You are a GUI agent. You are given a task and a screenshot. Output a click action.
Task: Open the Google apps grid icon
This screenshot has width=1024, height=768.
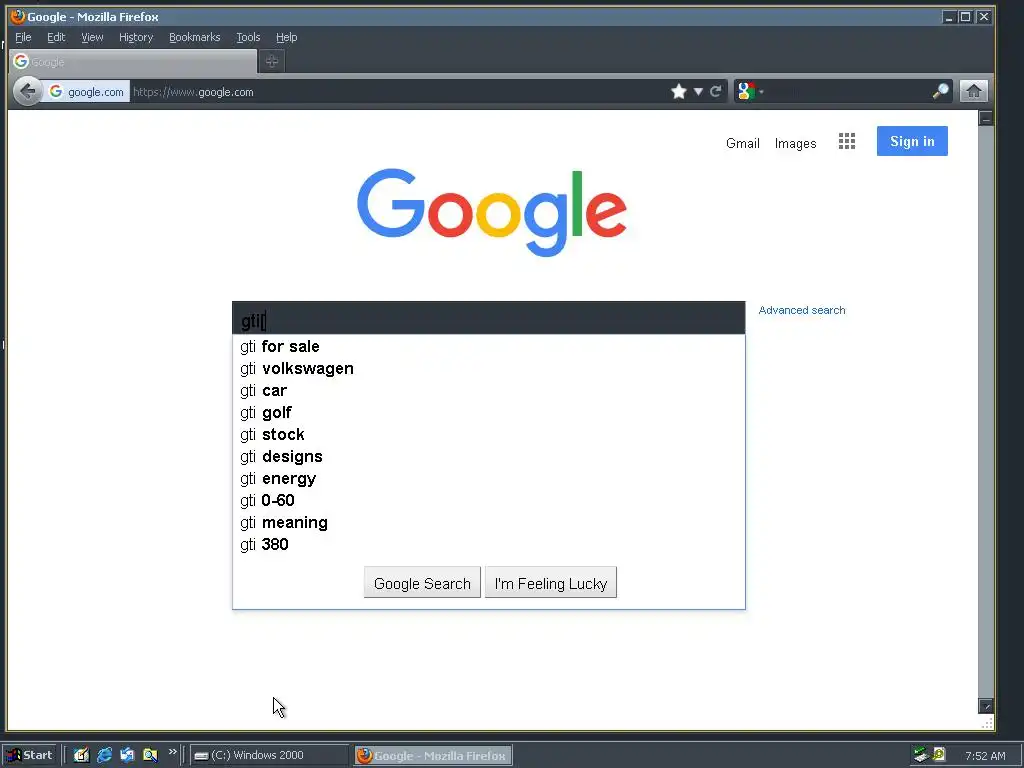click(x=846, y=142)
